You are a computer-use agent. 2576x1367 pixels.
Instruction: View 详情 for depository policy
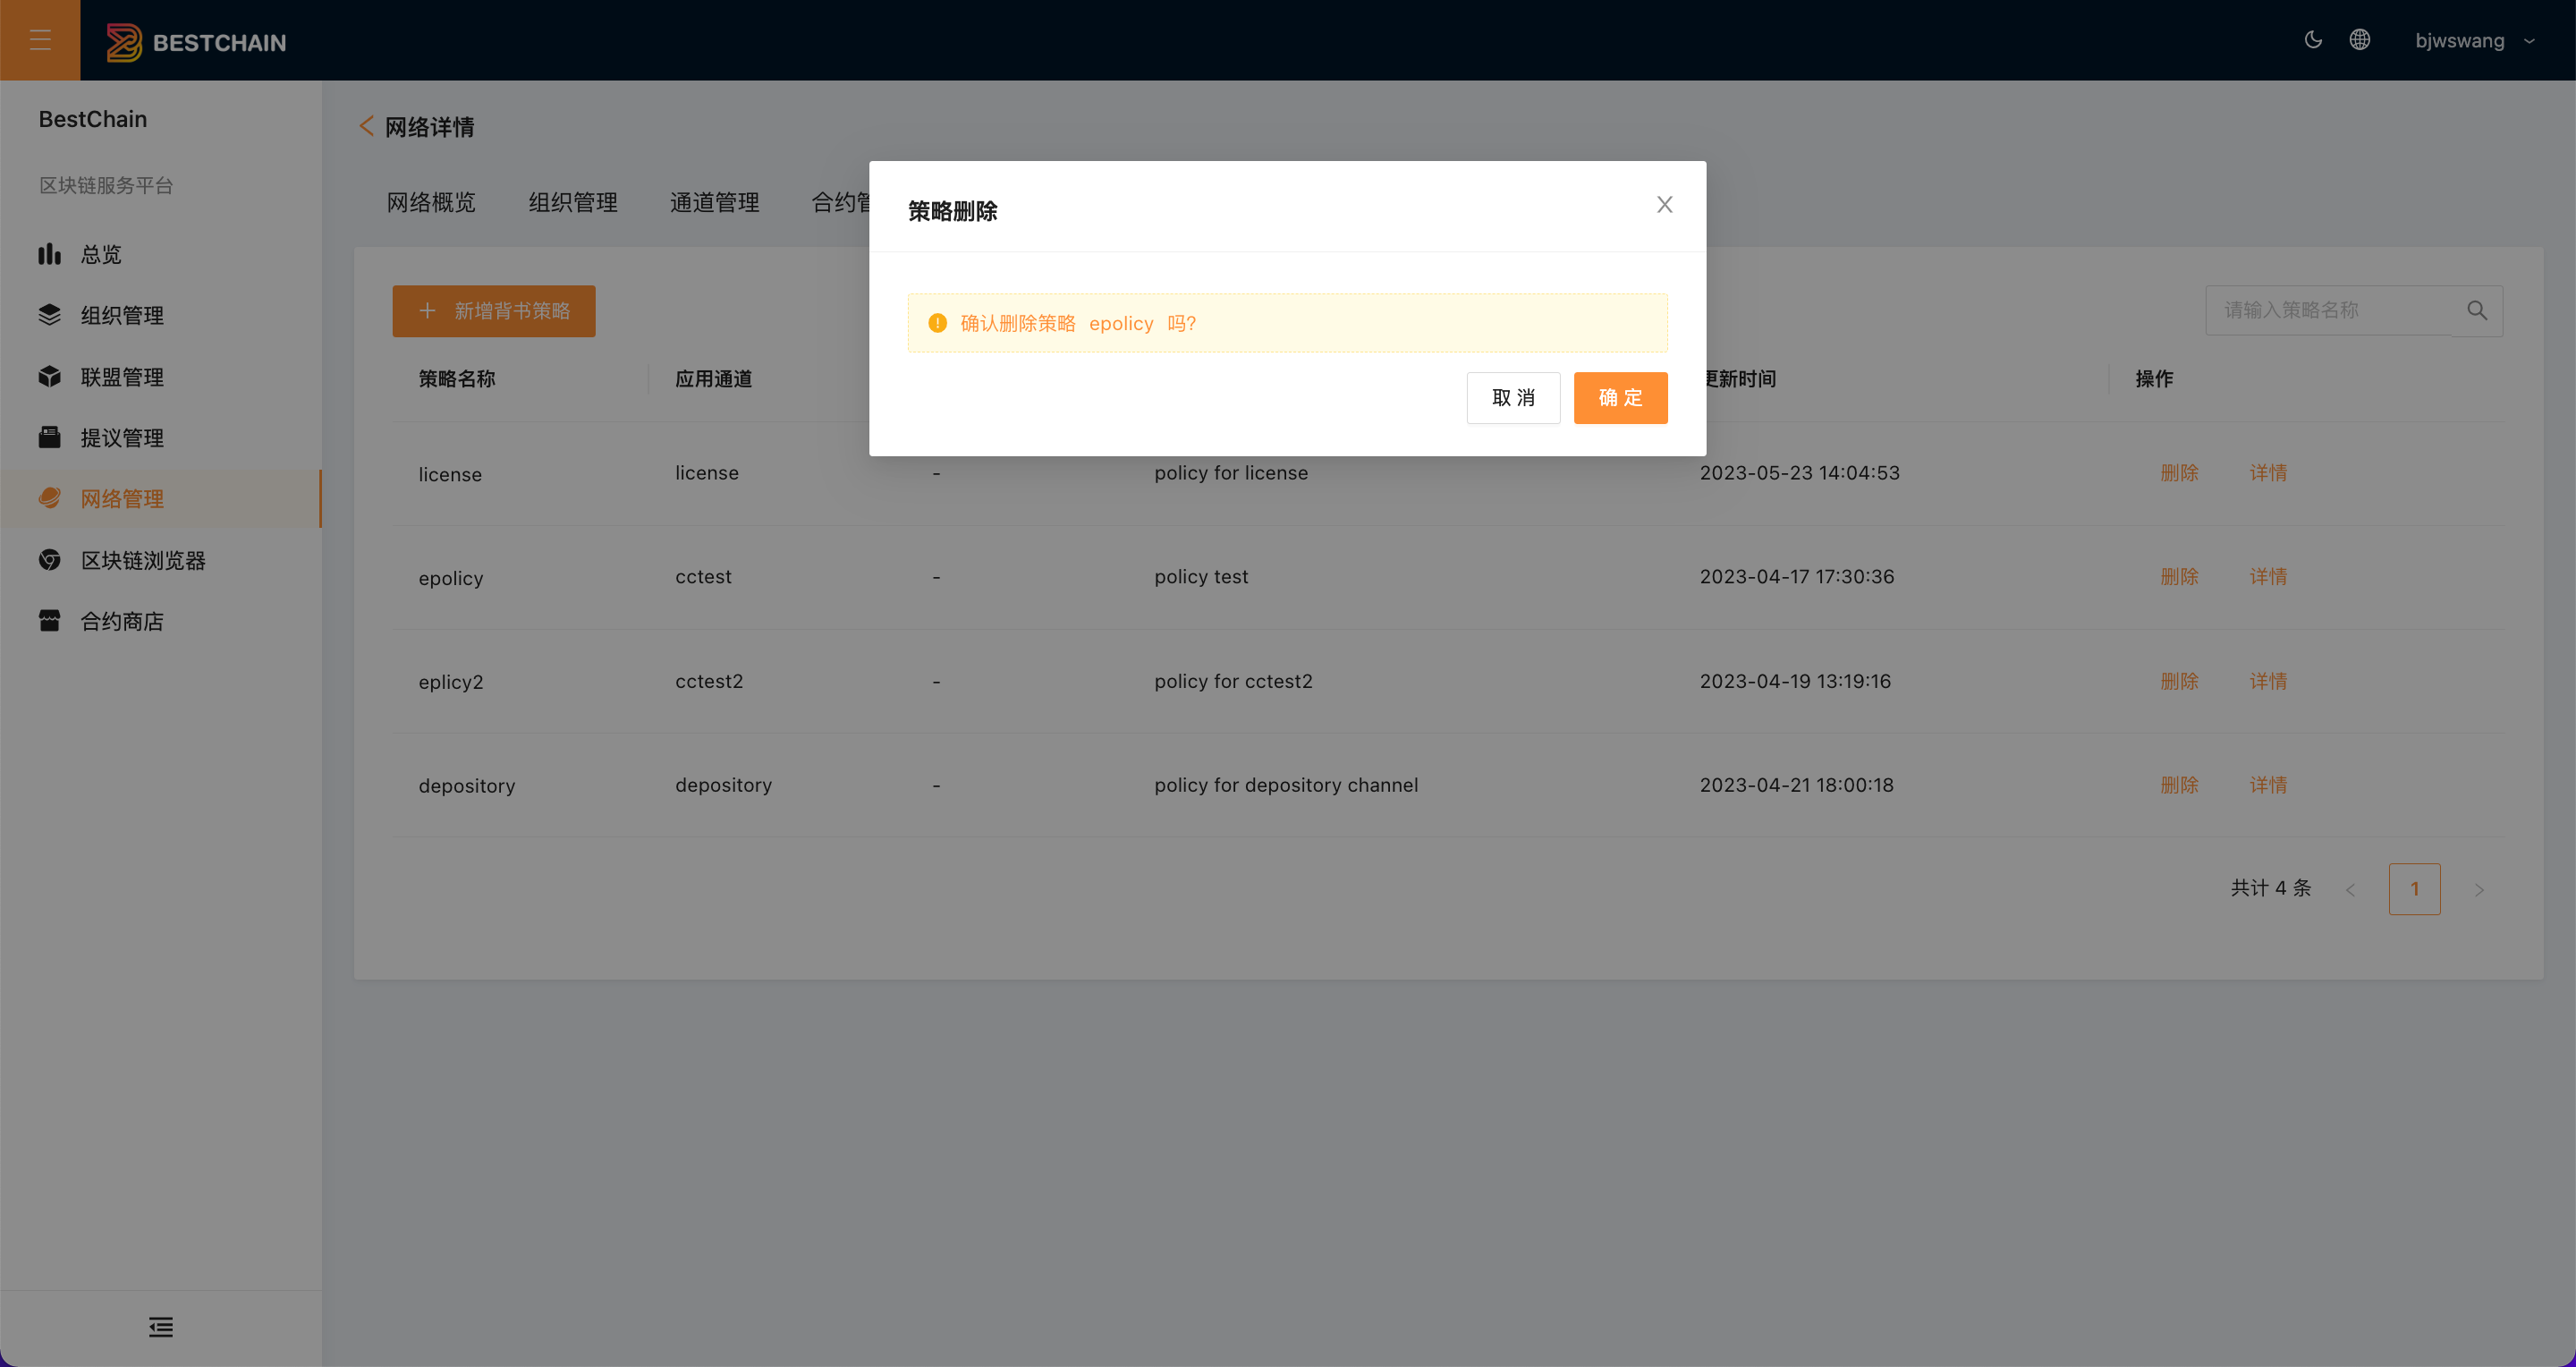point(2268,785)
